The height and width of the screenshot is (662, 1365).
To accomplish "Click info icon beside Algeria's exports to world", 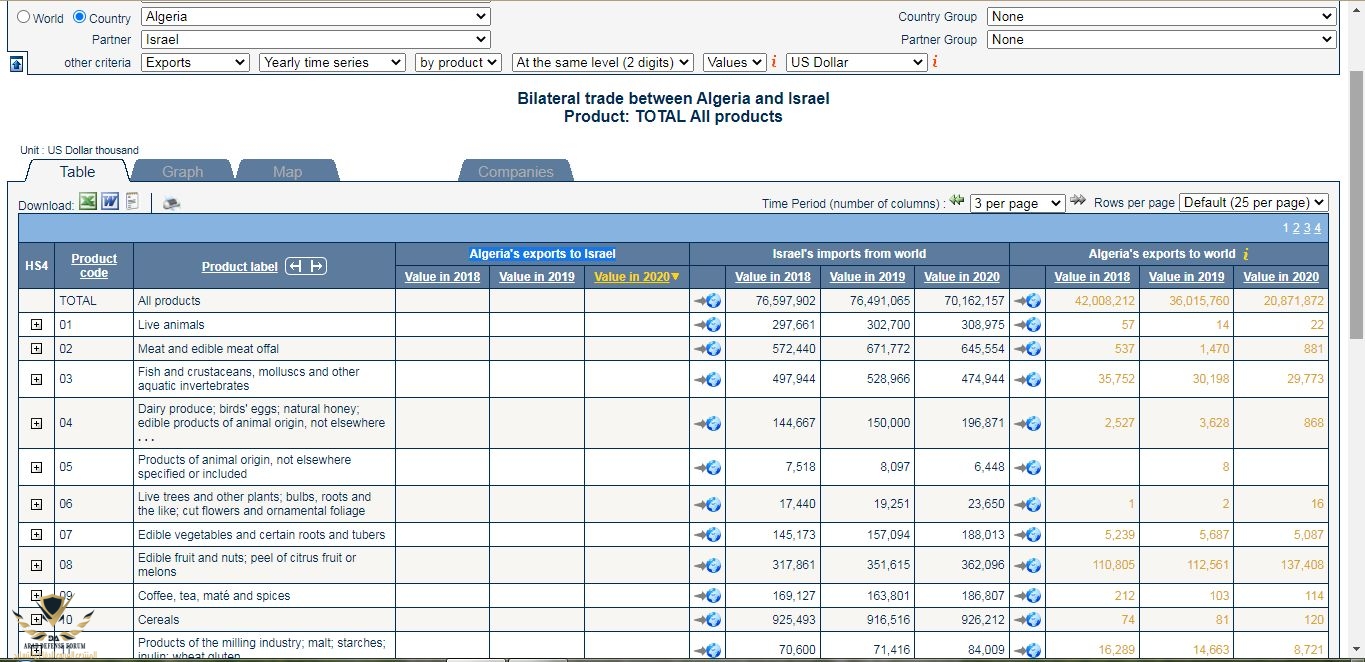I will point(1245,254).
